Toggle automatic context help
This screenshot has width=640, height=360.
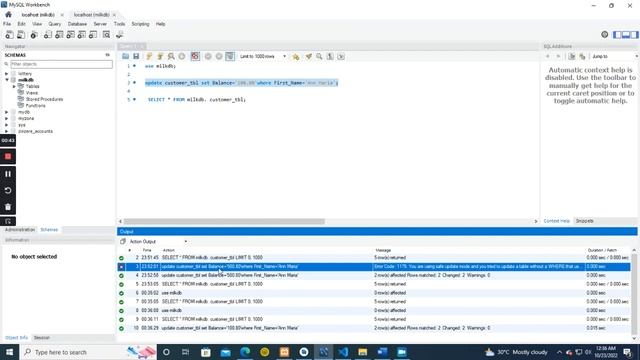click(x=582, y=56)
